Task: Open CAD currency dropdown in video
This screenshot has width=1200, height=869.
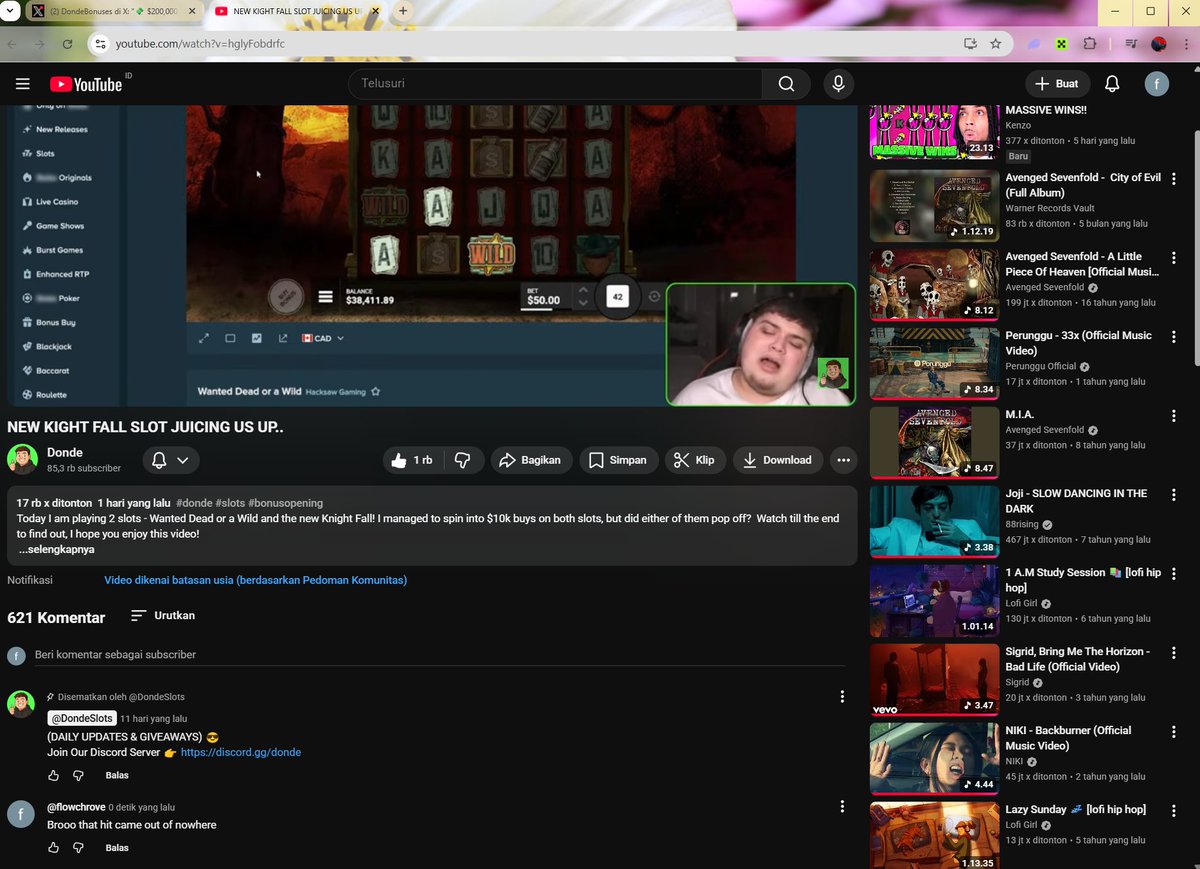Action: (x=323, y=339)
